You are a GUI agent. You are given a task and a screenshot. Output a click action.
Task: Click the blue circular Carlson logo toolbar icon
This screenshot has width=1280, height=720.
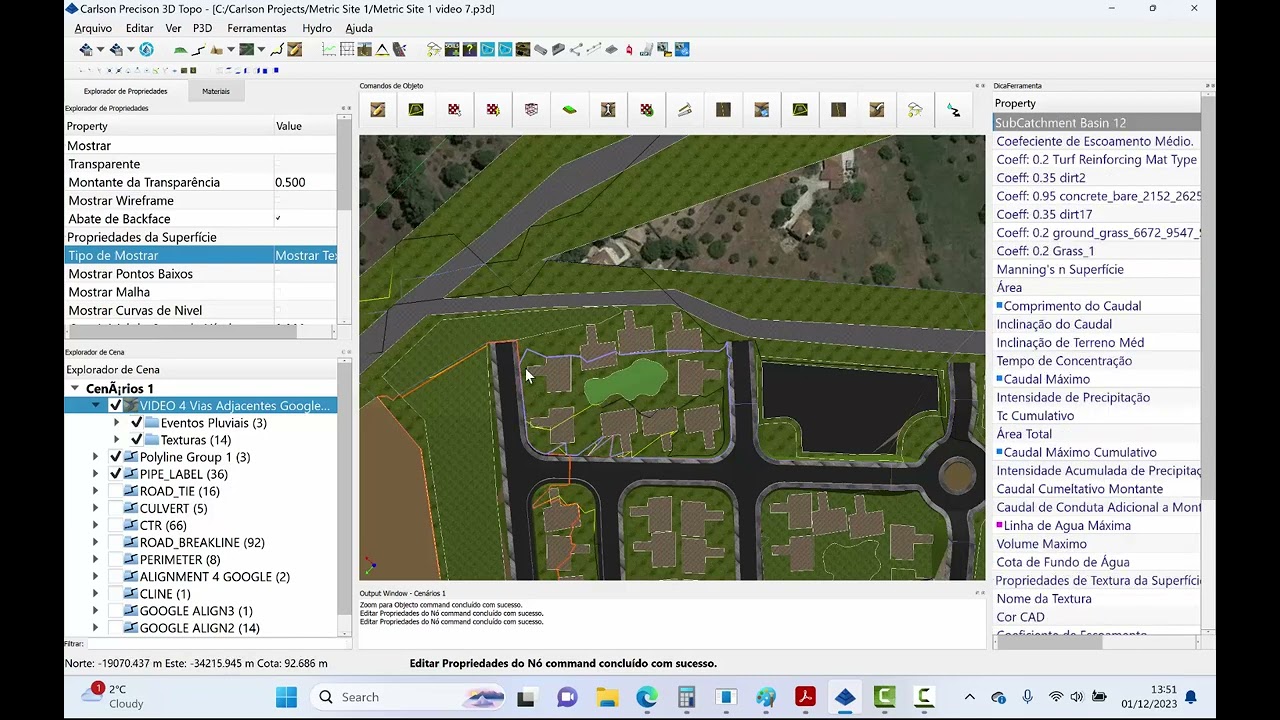pyautogui.click(x=146, y=49)
